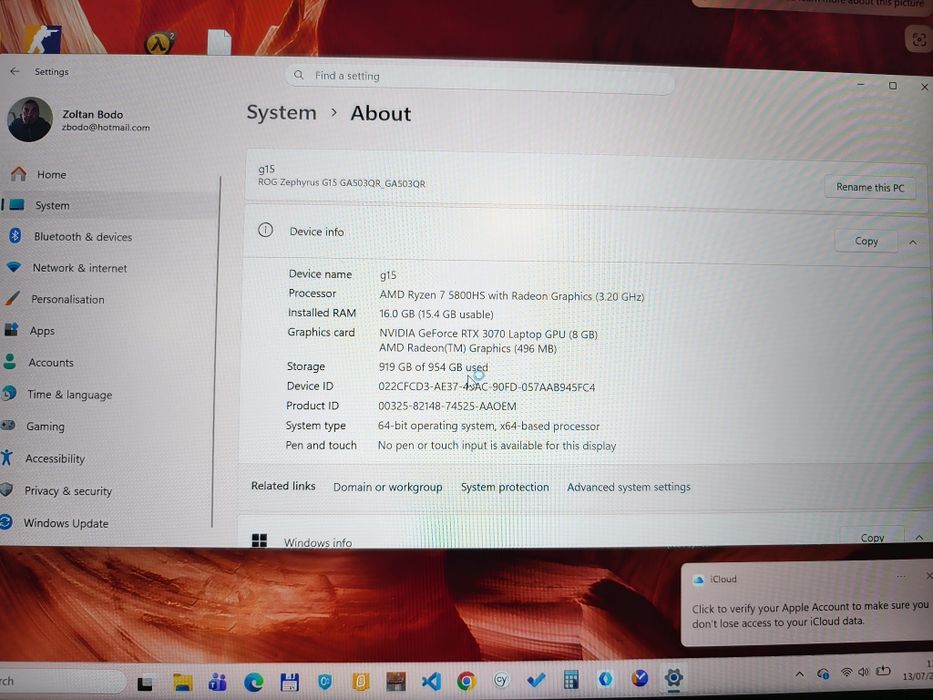Copy the Device info details

tap(866, 241)
